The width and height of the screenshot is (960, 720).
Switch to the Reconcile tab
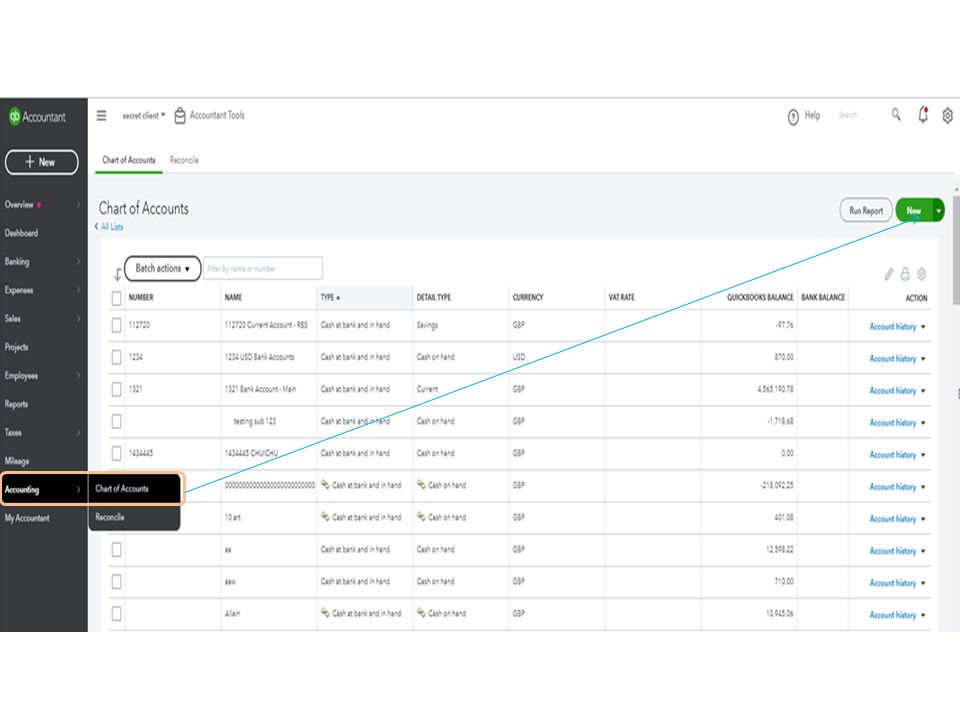(x=184, y=160)
